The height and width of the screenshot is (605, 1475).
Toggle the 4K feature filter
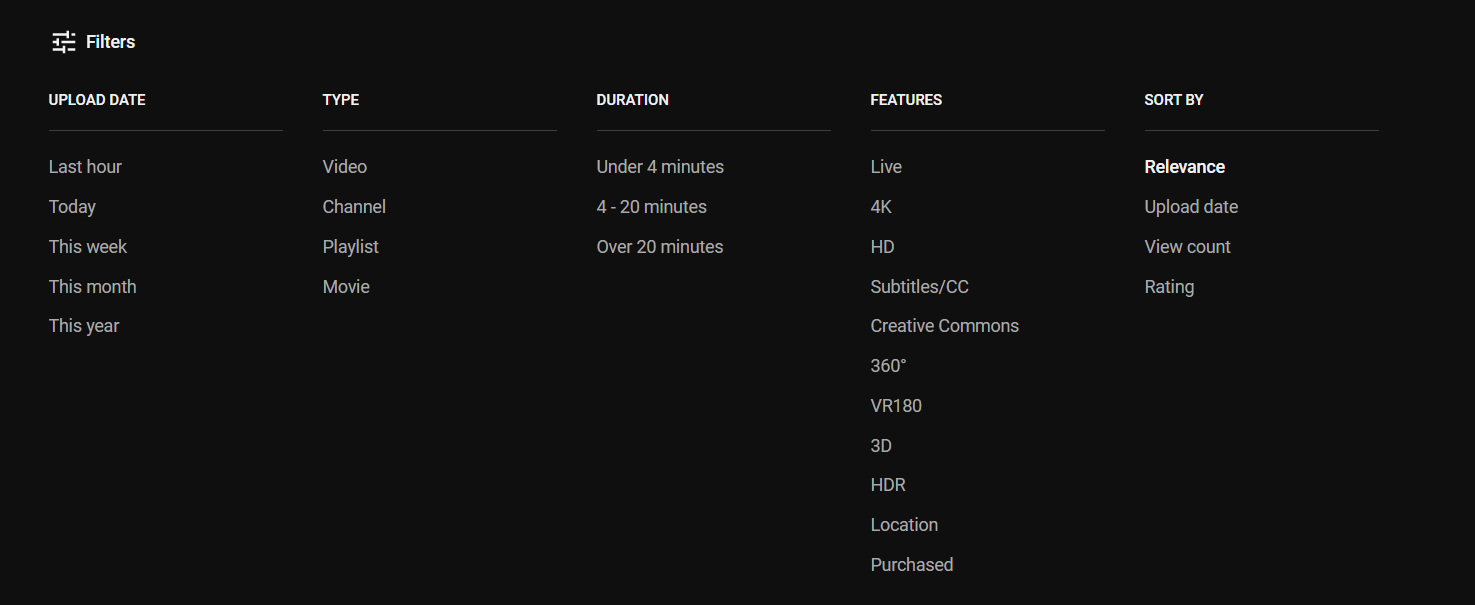click(881, 207)
